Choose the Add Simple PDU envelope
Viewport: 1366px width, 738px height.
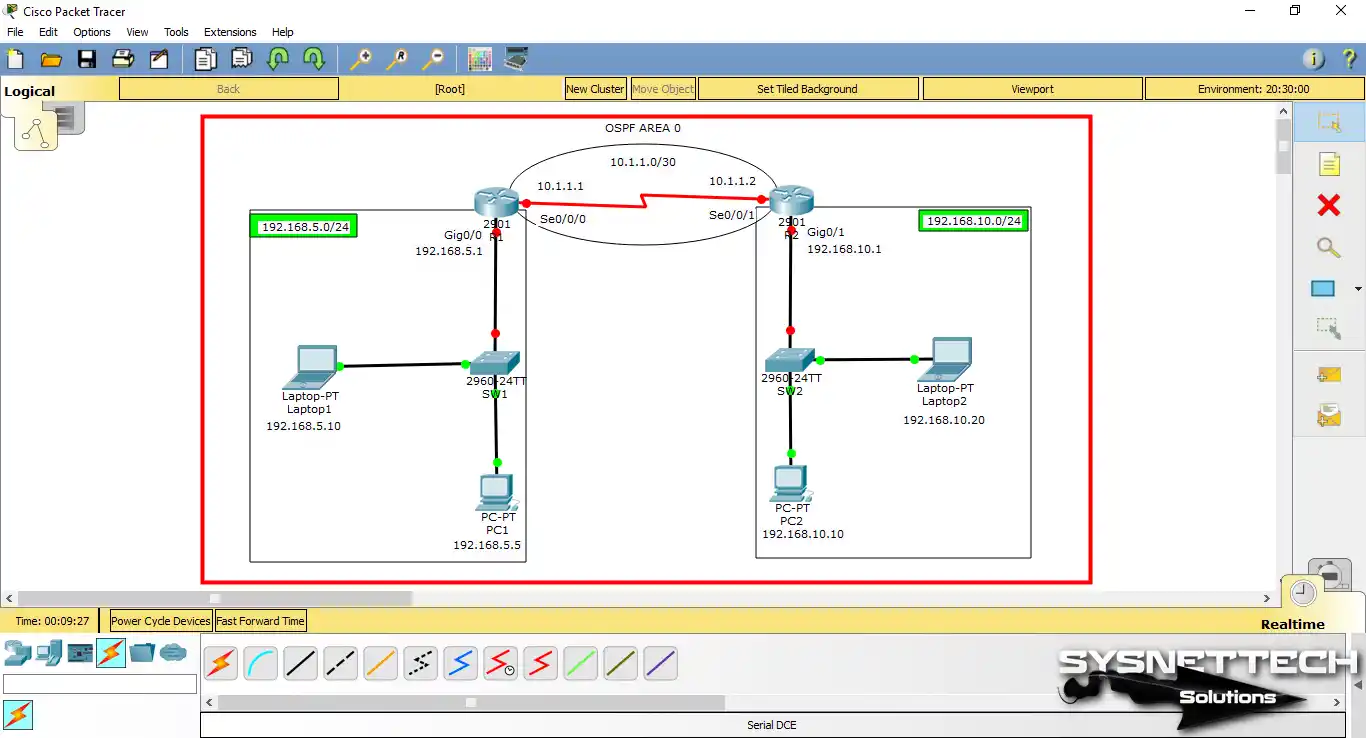point(1328,375)
